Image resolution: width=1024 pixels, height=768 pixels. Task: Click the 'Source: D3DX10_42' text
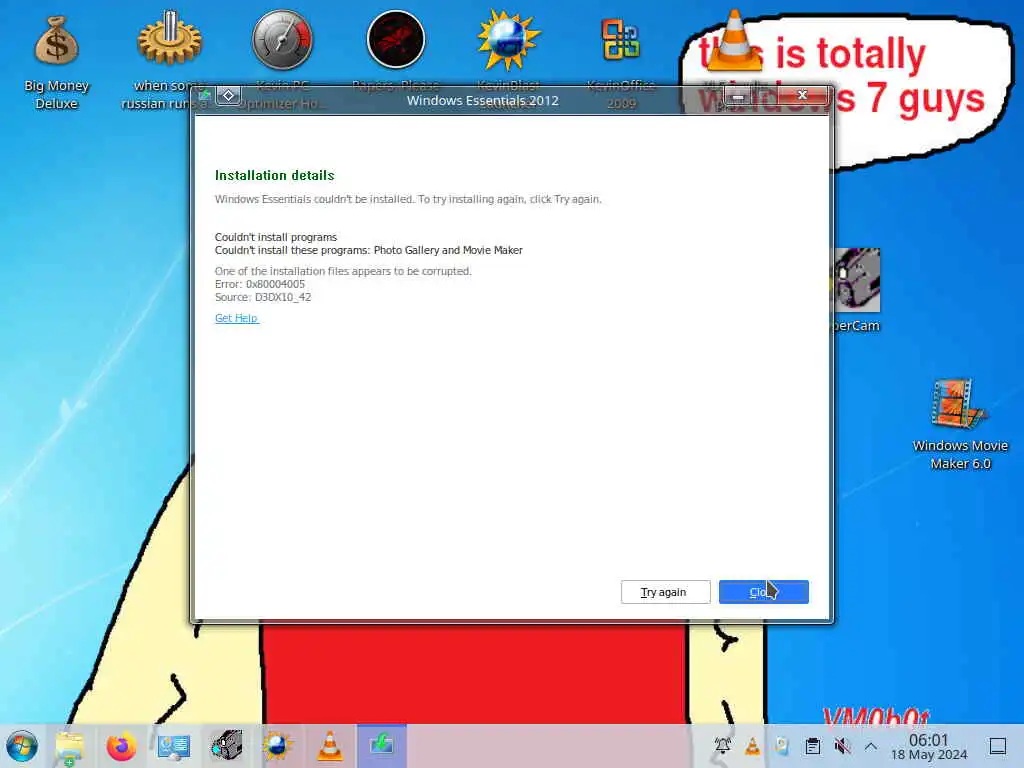tap(263, 297)
